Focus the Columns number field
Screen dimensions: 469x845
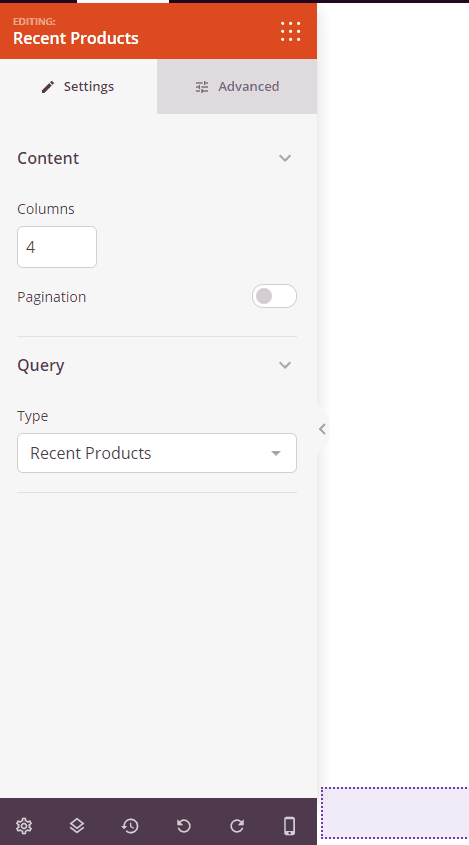coord(57,247)
